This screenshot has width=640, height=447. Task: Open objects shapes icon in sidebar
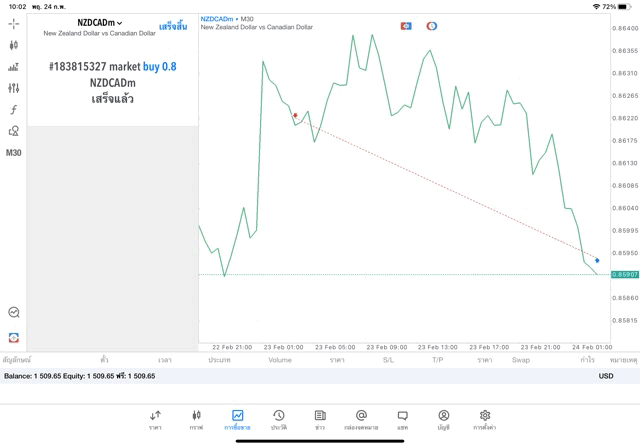[13, 131]
